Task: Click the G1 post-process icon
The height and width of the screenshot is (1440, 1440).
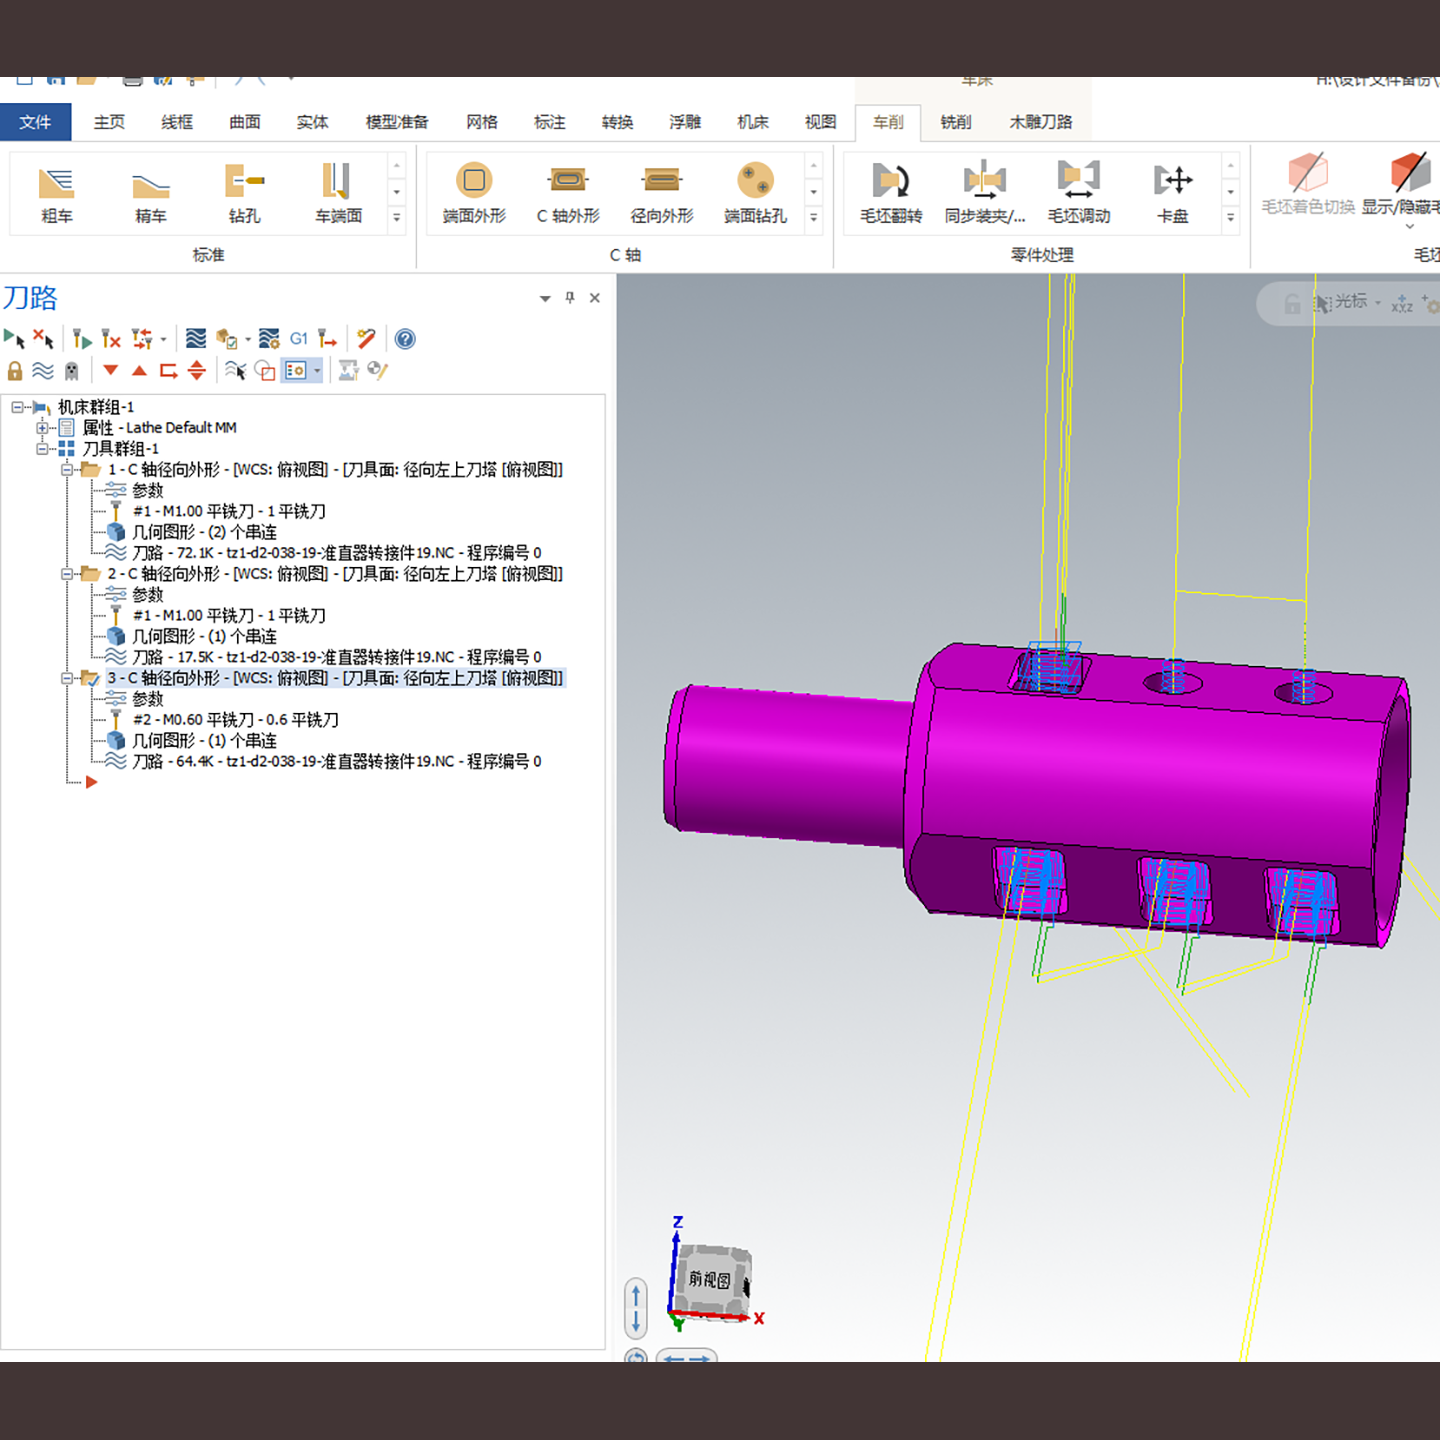Action: click(299, 339)
